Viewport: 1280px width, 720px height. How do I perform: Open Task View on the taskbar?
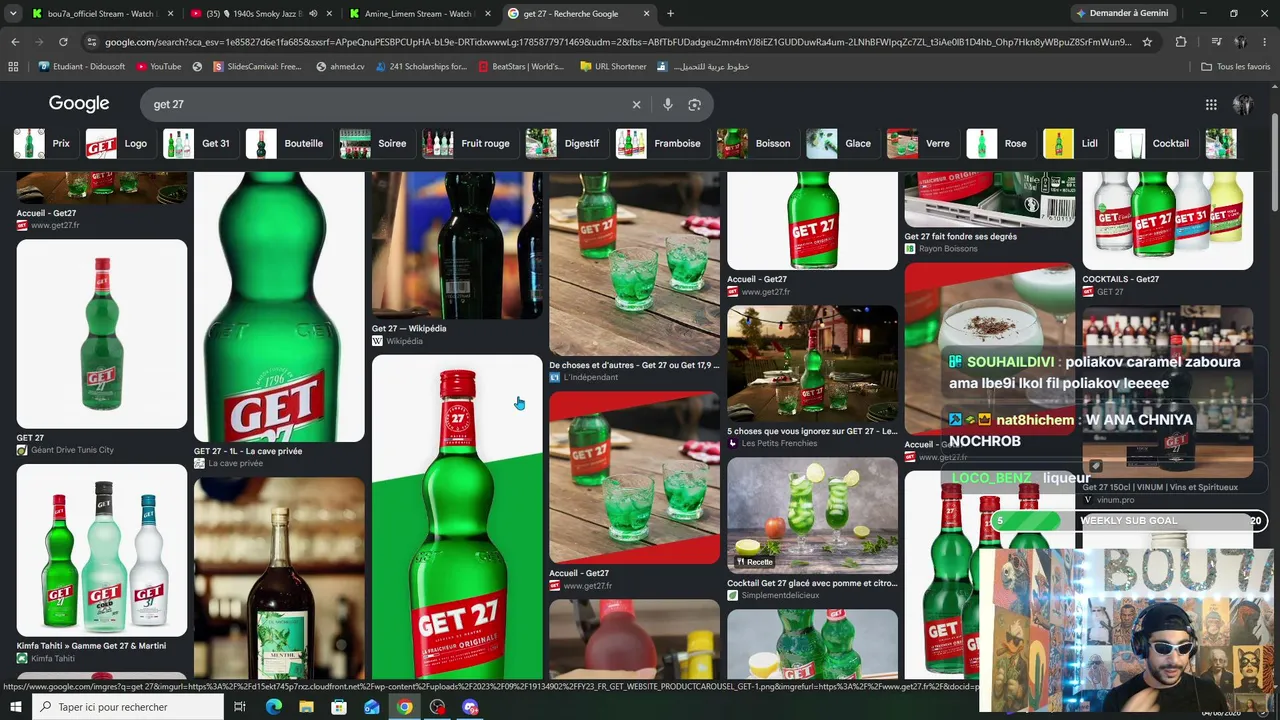[240, 707]
